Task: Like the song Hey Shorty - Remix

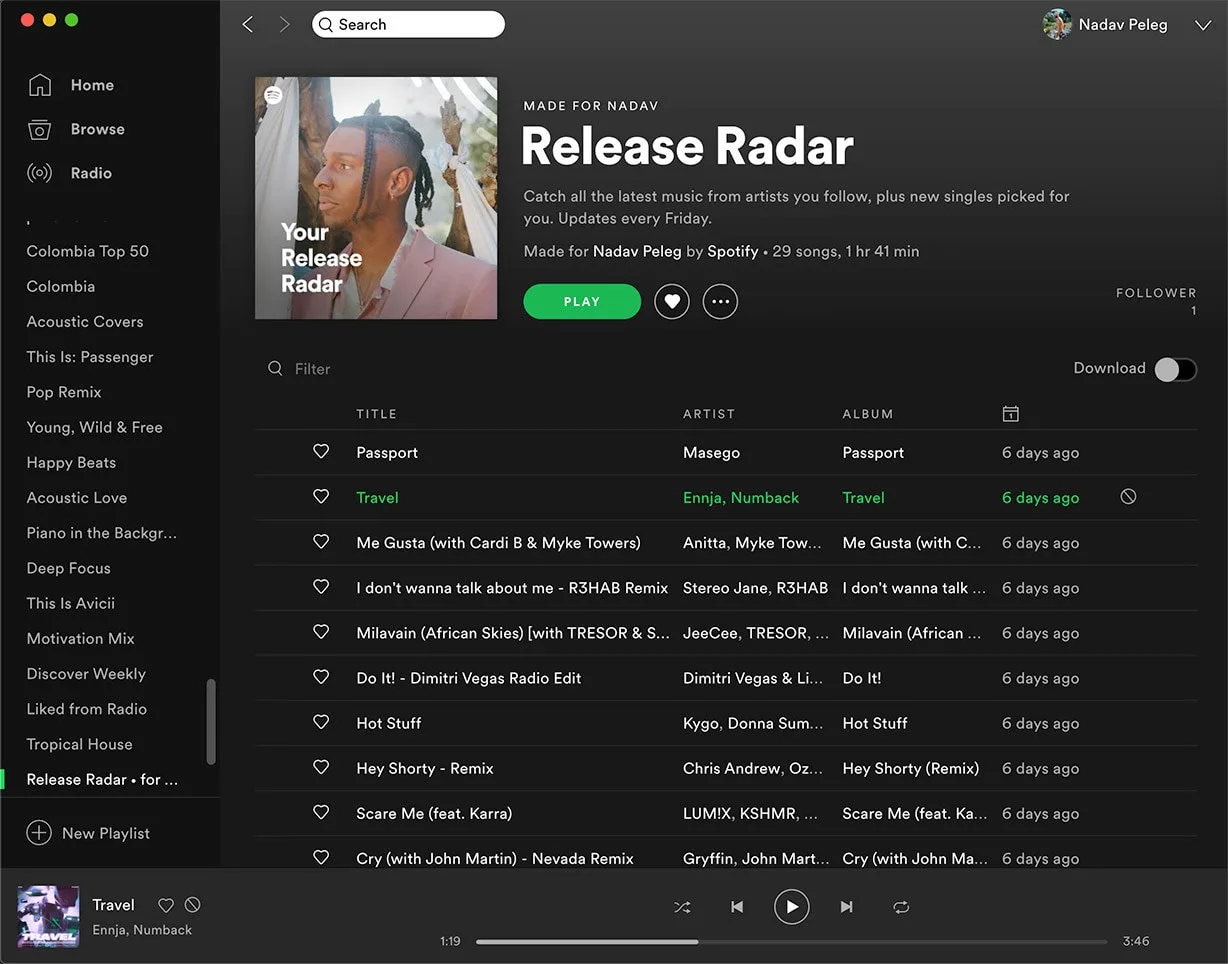Action: pos(321,768)
